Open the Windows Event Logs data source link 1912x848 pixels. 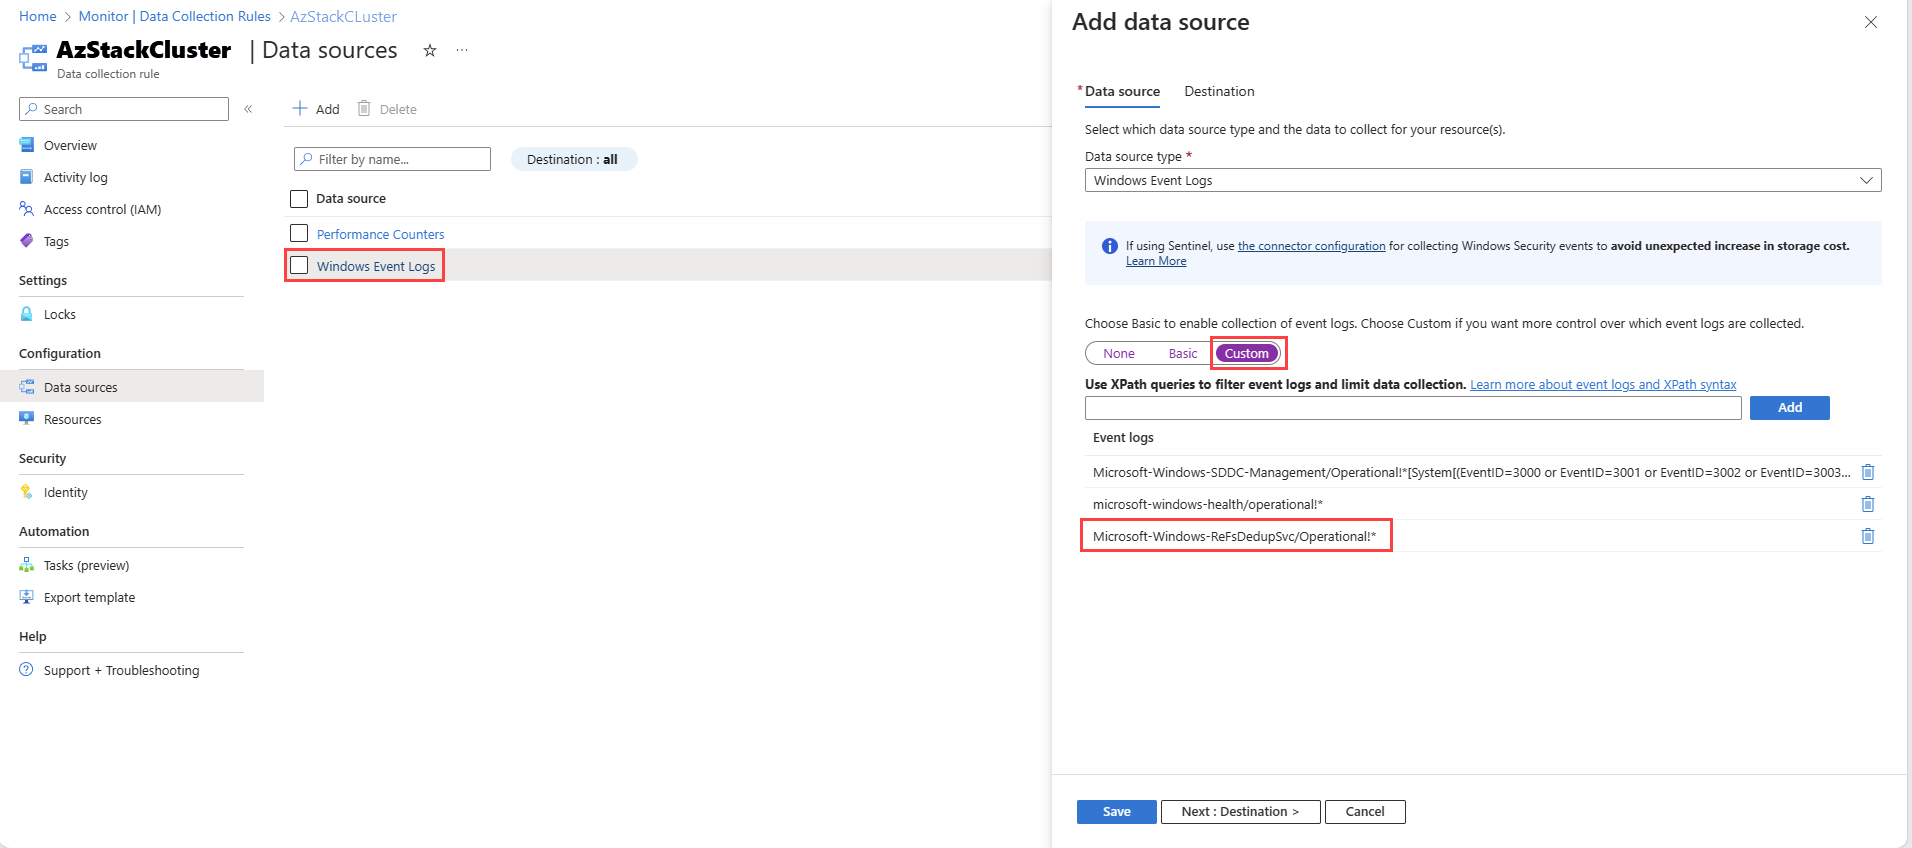(376, 266)
